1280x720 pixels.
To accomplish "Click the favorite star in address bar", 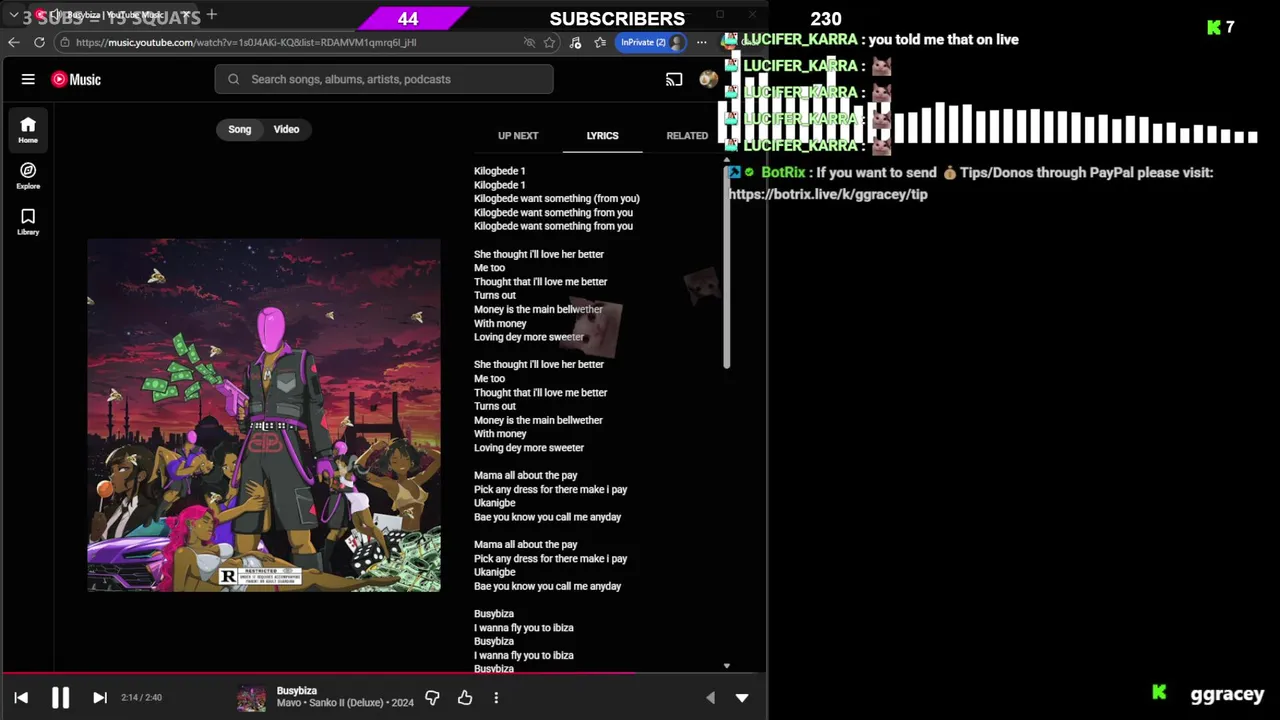I will 549,42.
